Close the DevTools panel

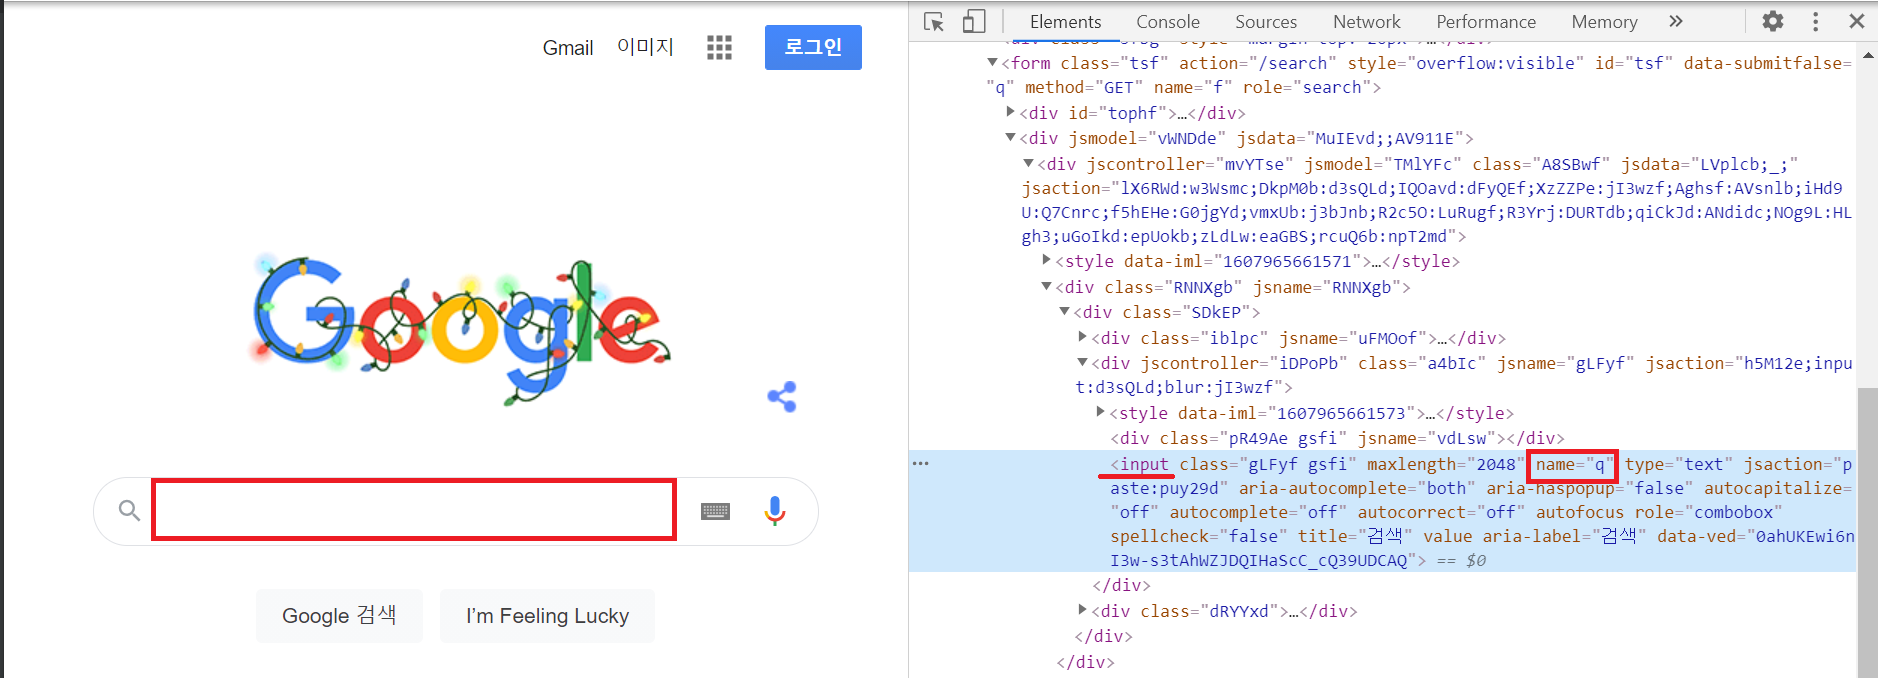coord(1857,21)
